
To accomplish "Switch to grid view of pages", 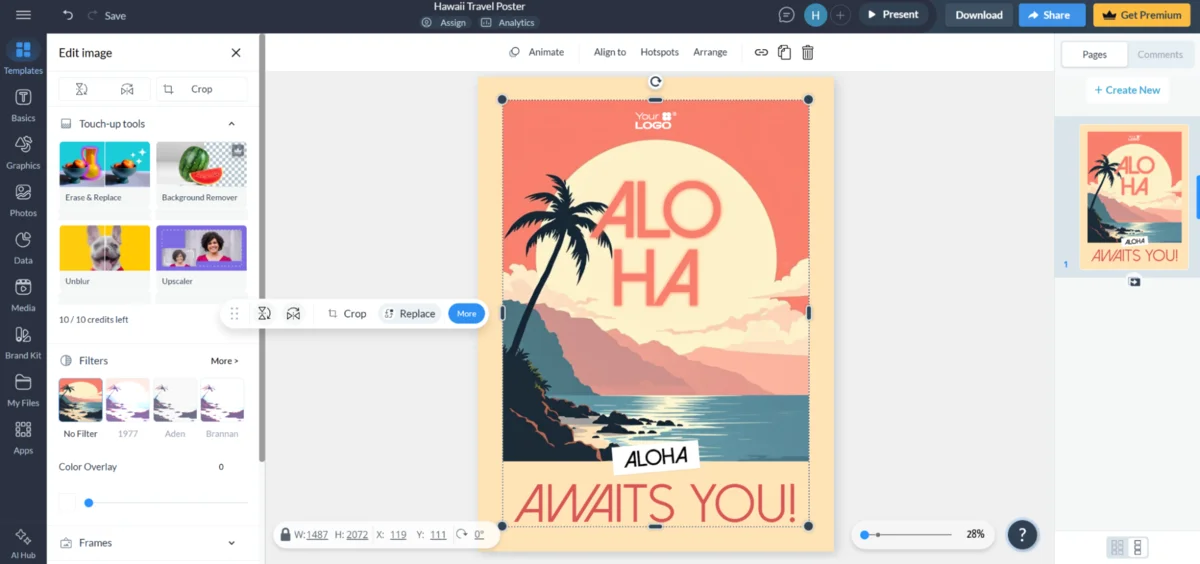I will click(1117, 547).
